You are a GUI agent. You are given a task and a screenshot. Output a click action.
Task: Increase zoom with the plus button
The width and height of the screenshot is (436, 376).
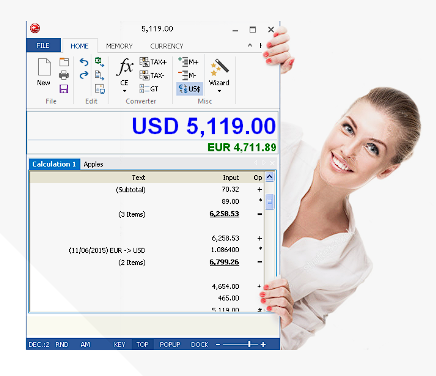(x=263, y=344)
